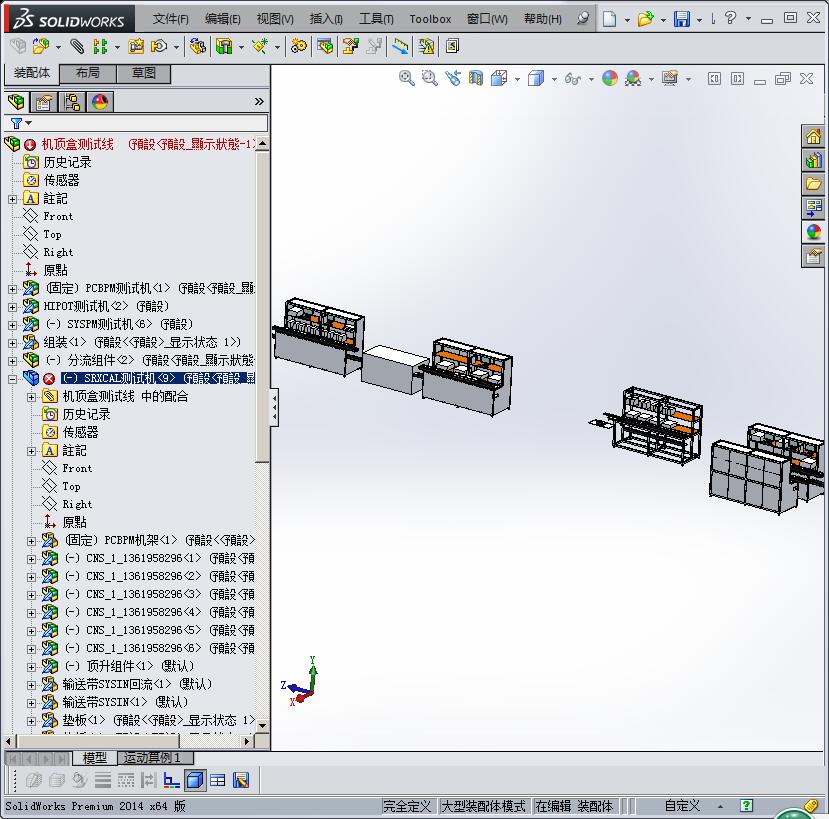Toggle the axis-colored sketch icon in bottom toolbar
The height and width of the screenshot is (819, 829).
(171, 780)
